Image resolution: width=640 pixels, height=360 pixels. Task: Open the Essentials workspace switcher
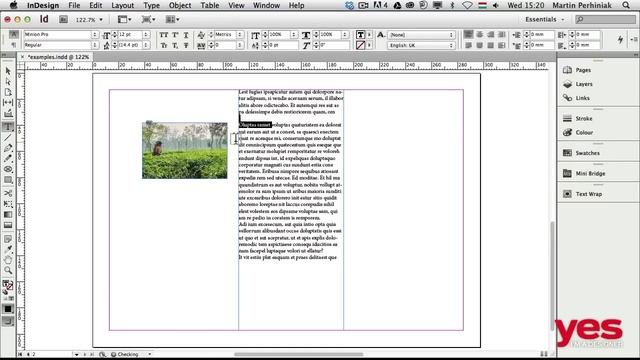pyautogui.click(x=544, y=19)
